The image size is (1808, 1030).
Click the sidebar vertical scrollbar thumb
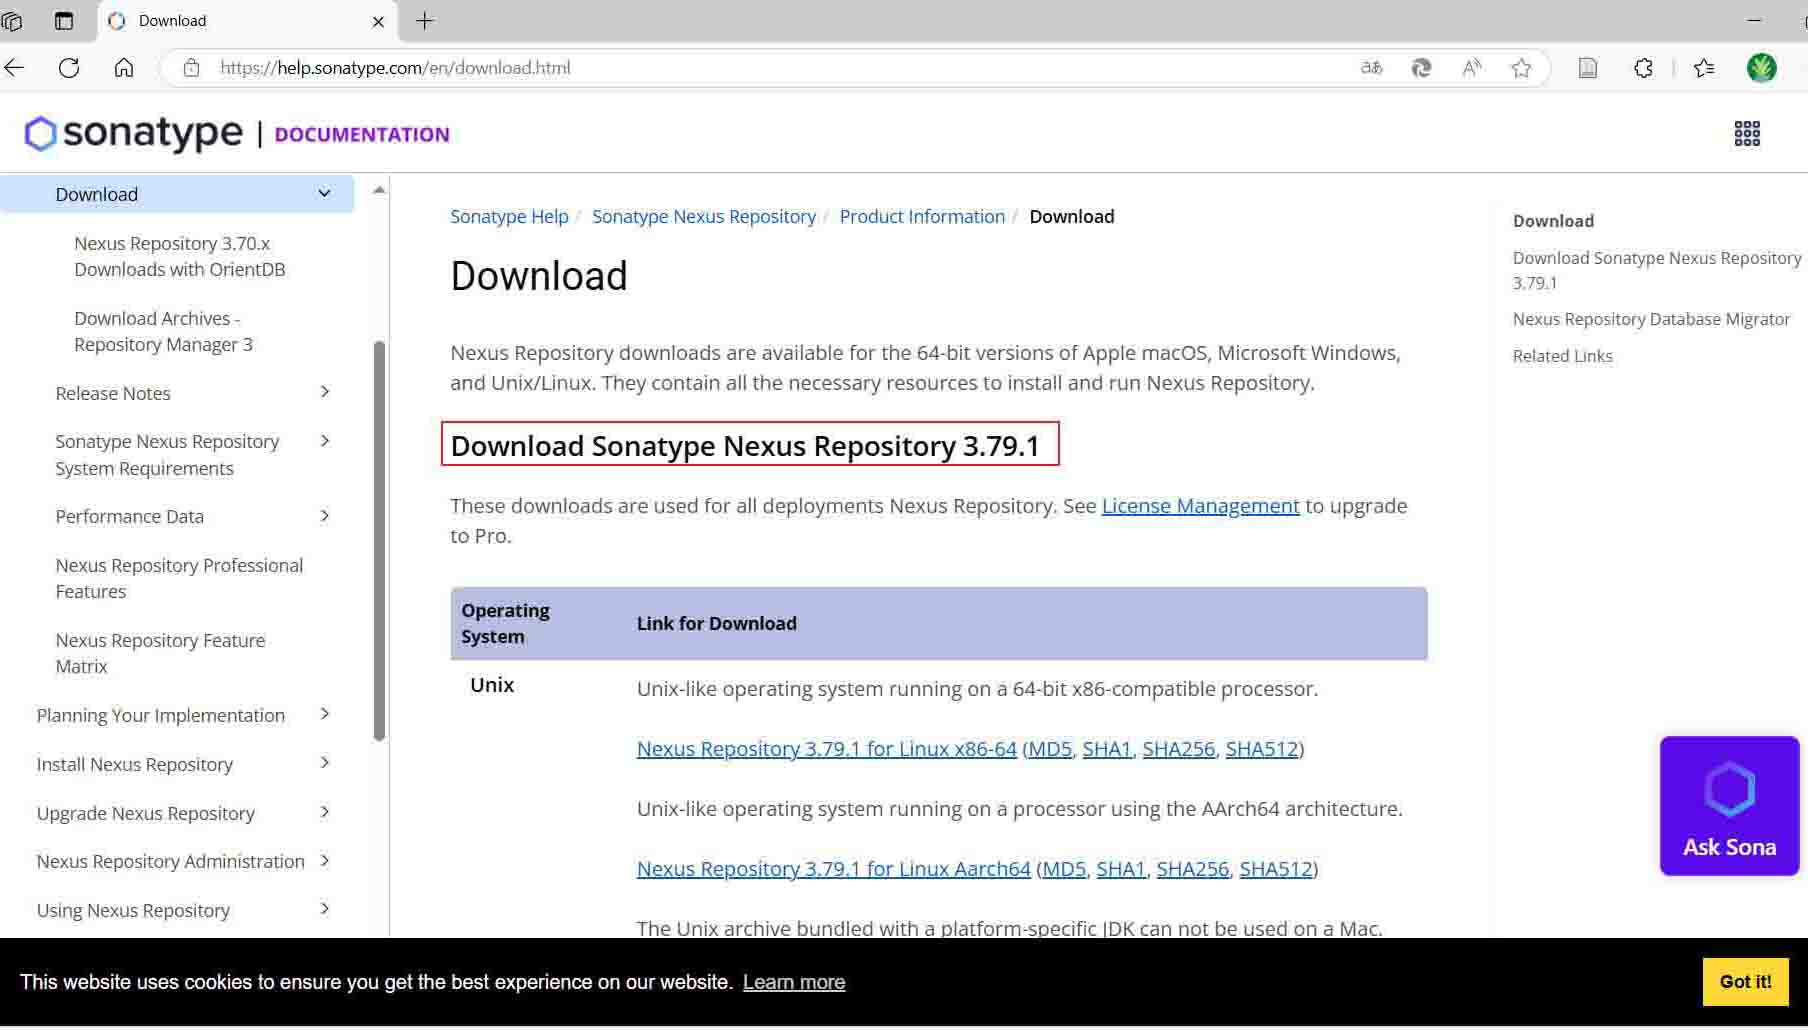pos(379,541)
